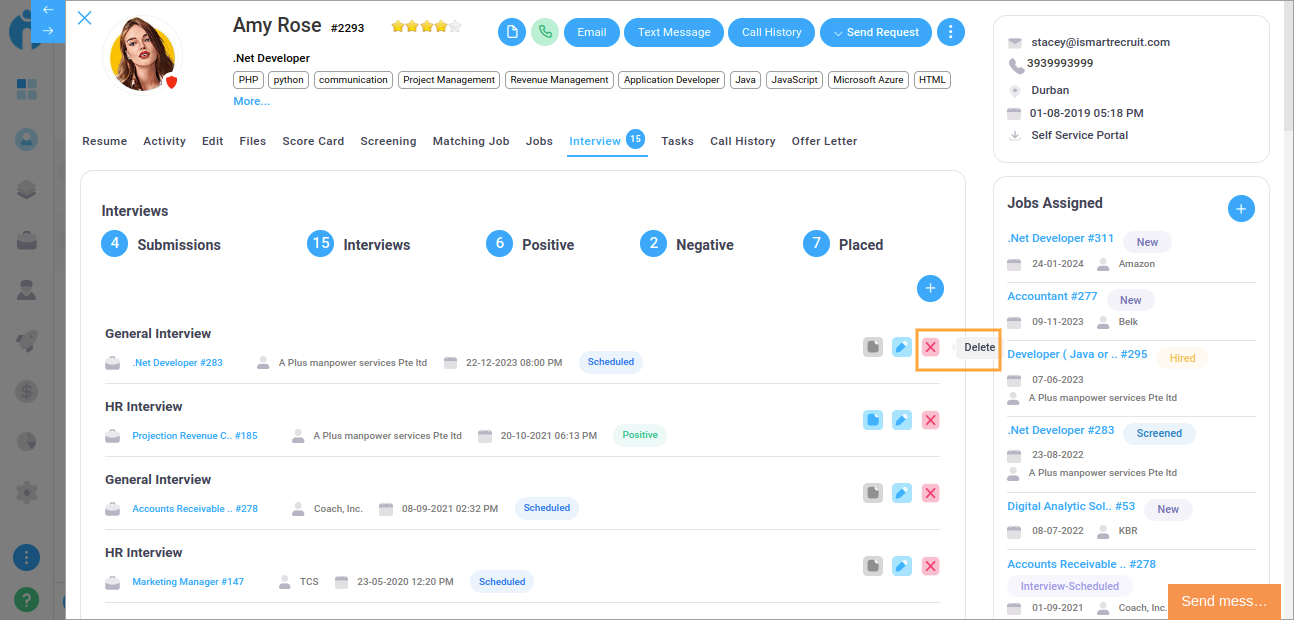This screenshot has height=620, width=1294.
Task: Delete the Marketing Manager HR Interview
Action: [x=930, y=566]
